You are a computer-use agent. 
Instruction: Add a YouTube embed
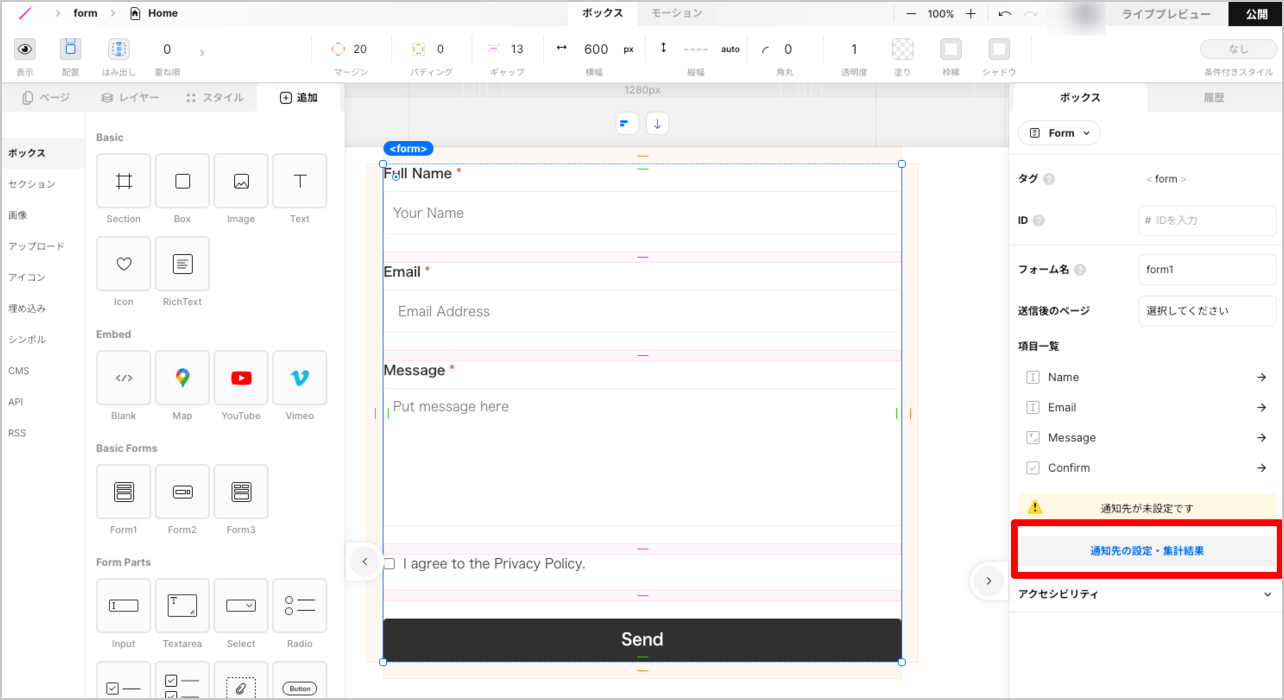click(x=241, y=378)
